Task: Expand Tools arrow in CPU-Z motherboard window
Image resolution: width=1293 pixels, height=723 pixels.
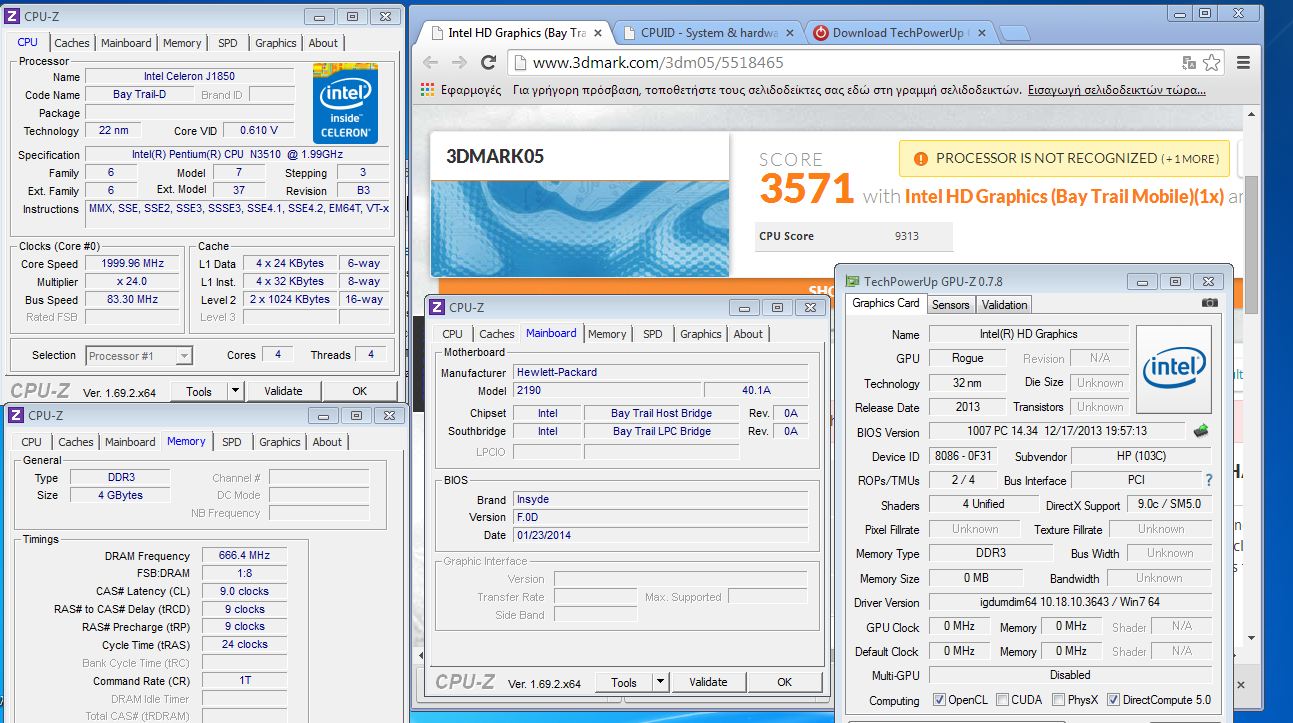Action: coord(660,682)
